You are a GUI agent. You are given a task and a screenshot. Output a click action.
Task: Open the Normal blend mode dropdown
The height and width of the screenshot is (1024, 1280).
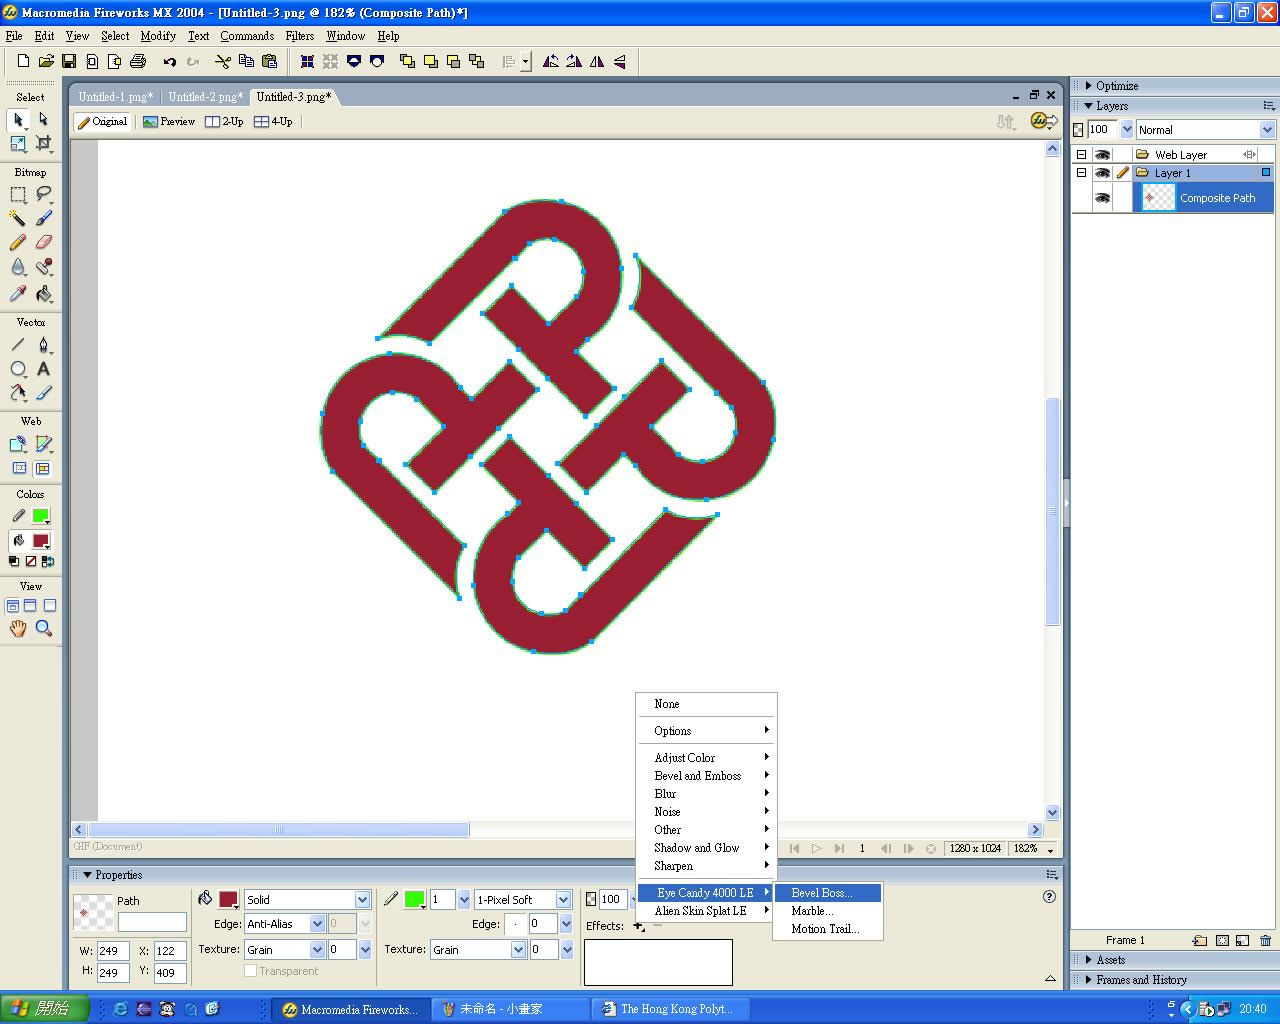click(1267, 130)
